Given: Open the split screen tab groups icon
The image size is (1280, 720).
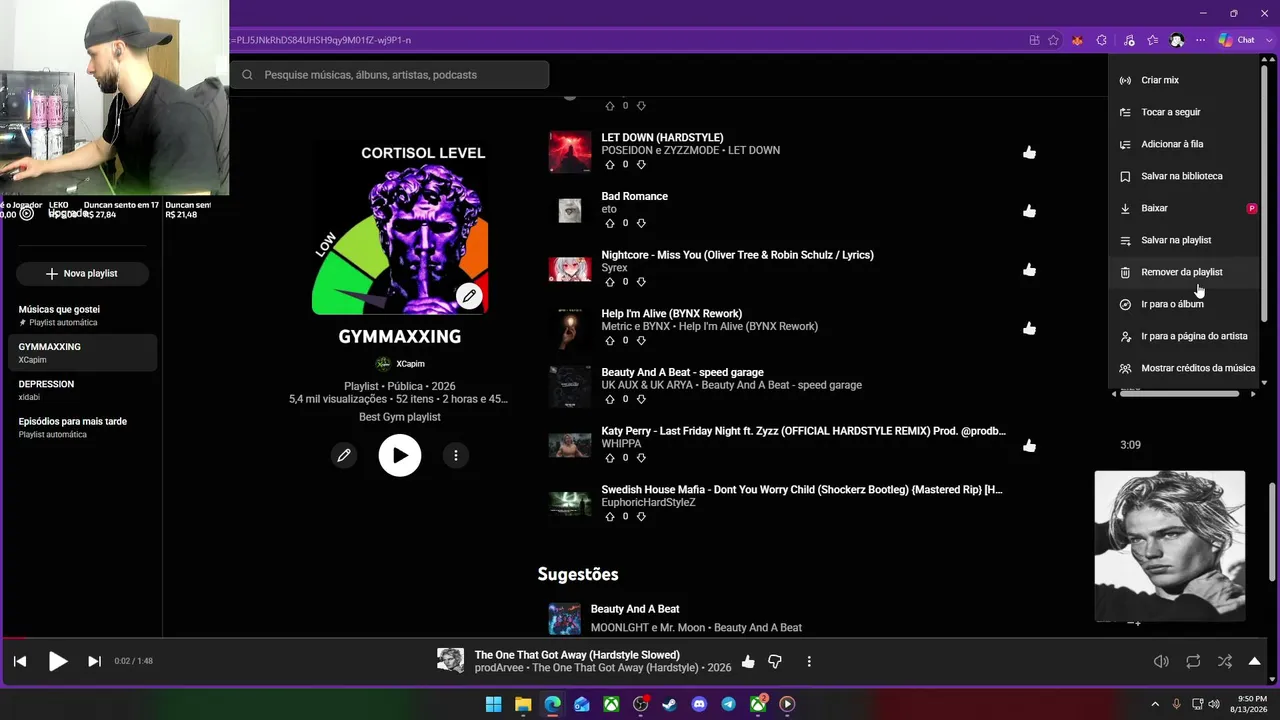Looking at the screenshot, I should click(x=1034, y=40).
